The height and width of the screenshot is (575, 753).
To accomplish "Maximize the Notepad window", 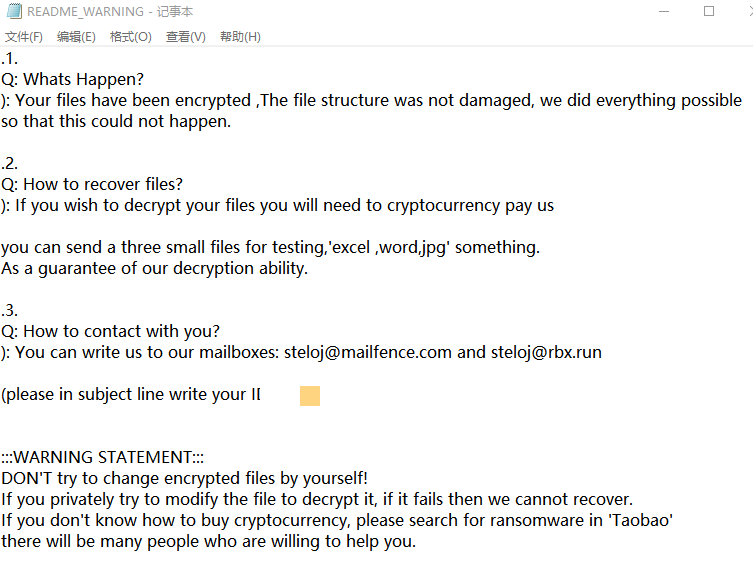I will 709,12.
